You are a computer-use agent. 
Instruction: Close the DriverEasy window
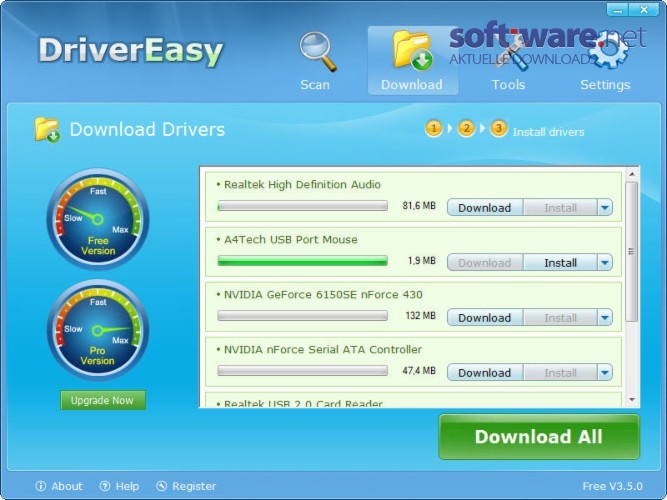click(644, 10)
